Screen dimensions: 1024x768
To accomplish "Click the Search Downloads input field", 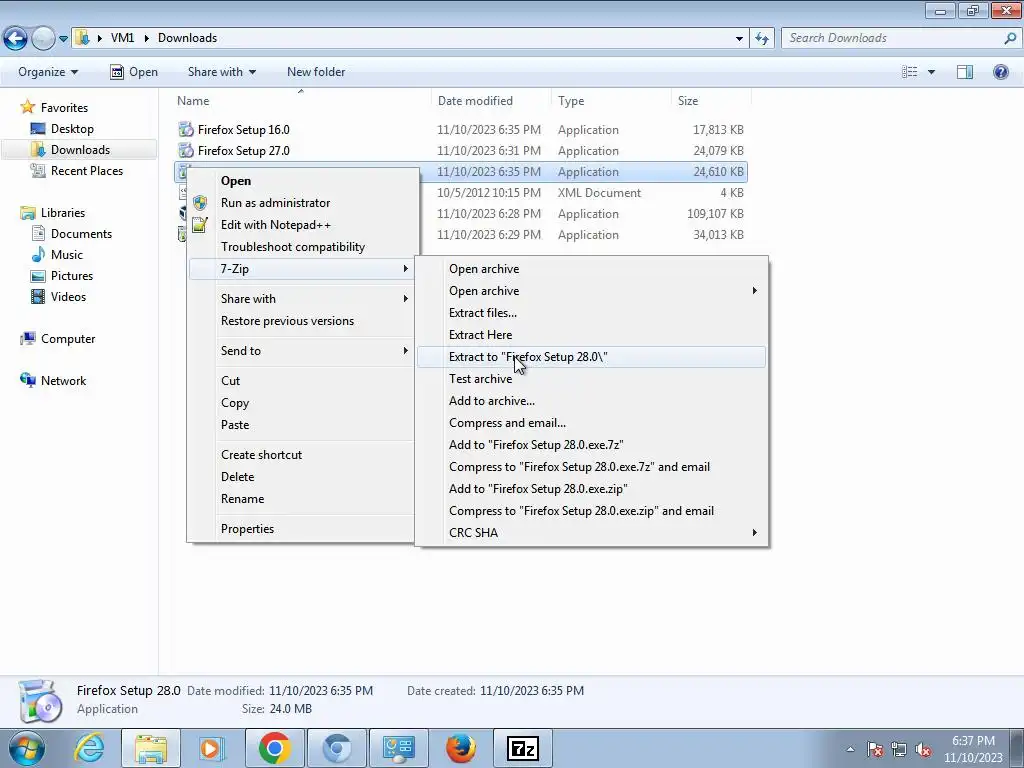I will 892,38.
